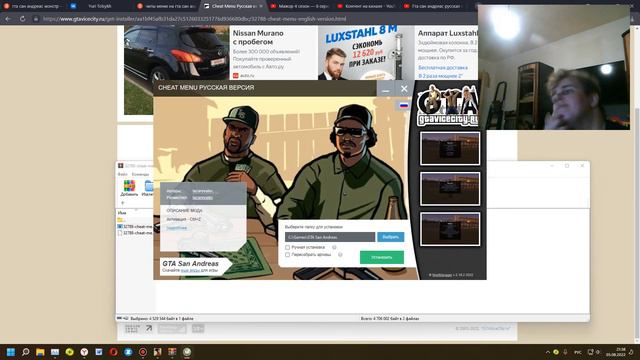This screenshot has height=360, width=640.
Task: Click the uploader name link under author
Action: 202,198
